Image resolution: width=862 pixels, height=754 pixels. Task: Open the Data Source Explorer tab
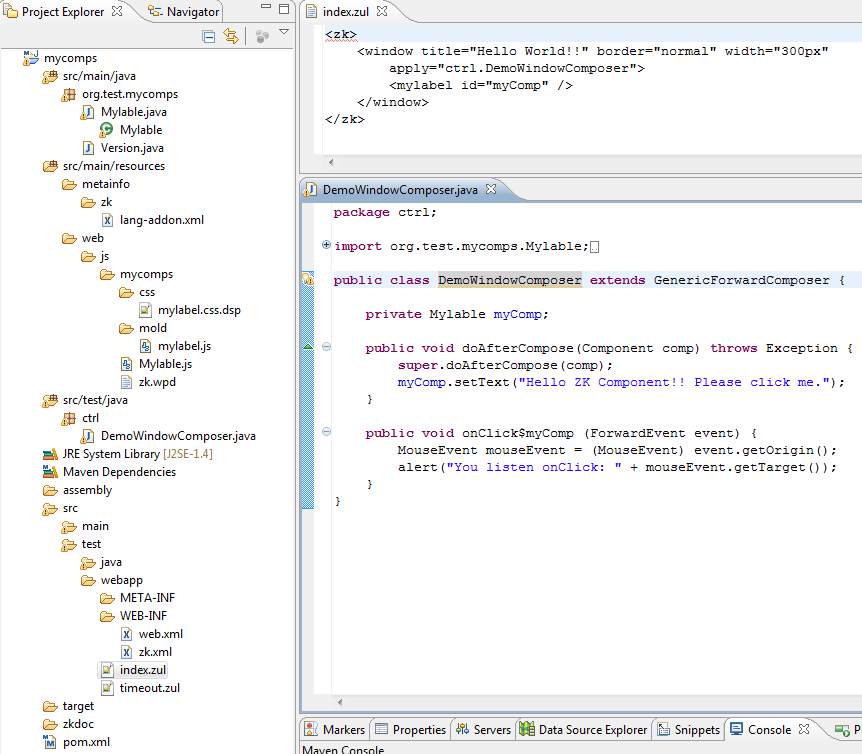click(583, 729)
